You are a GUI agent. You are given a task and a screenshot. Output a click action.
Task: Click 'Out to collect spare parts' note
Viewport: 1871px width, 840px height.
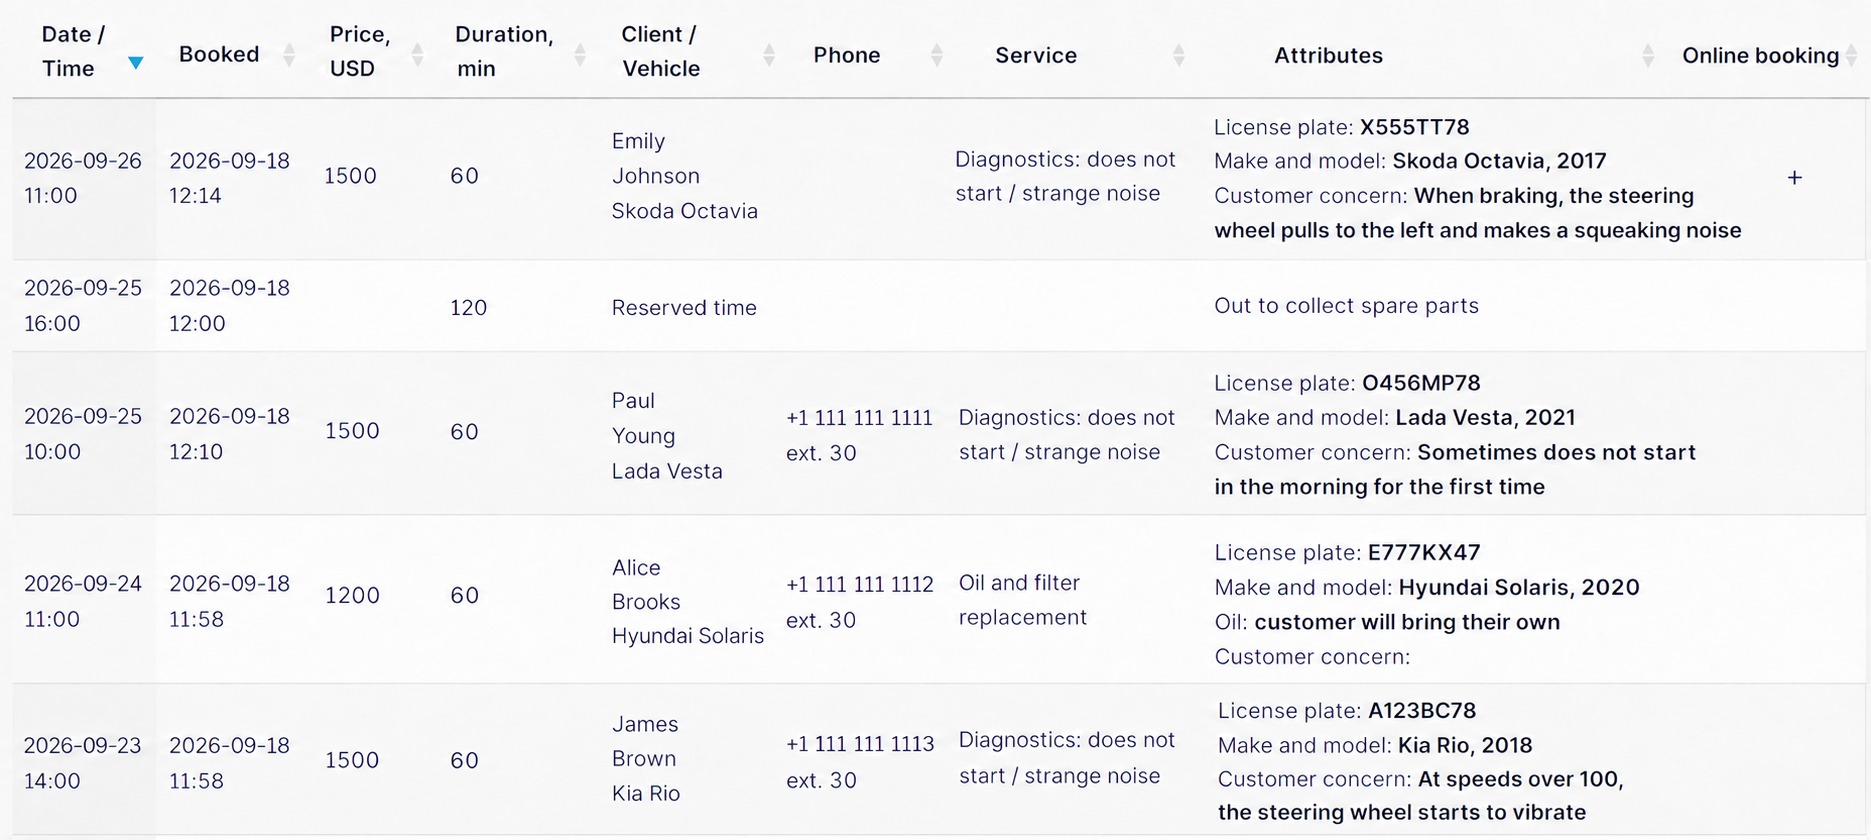[1346, 305]
